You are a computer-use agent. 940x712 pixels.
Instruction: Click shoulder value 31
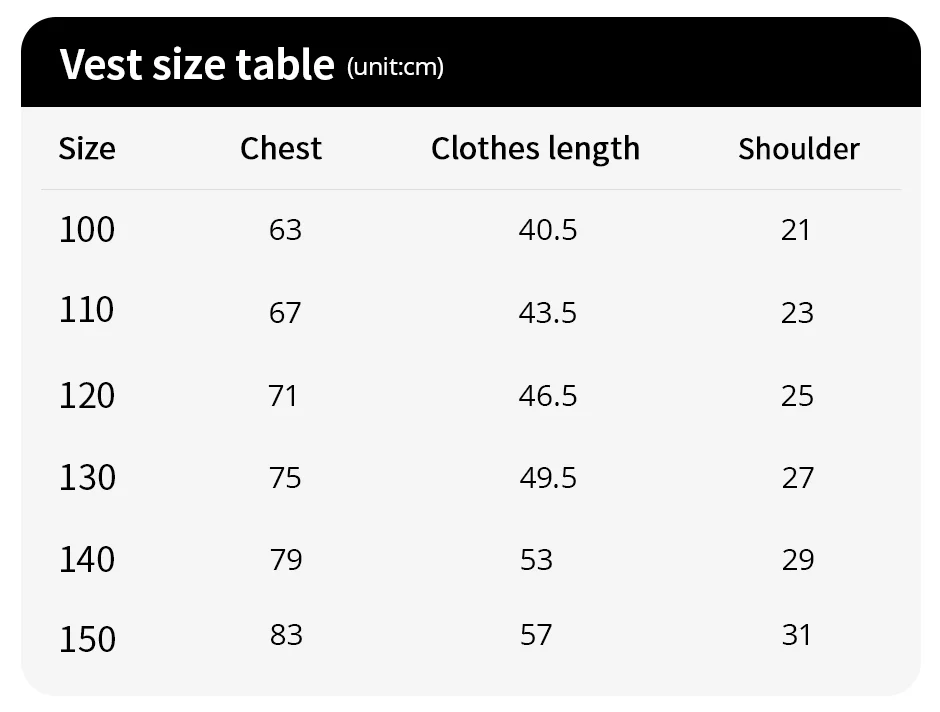click(797, 635)
